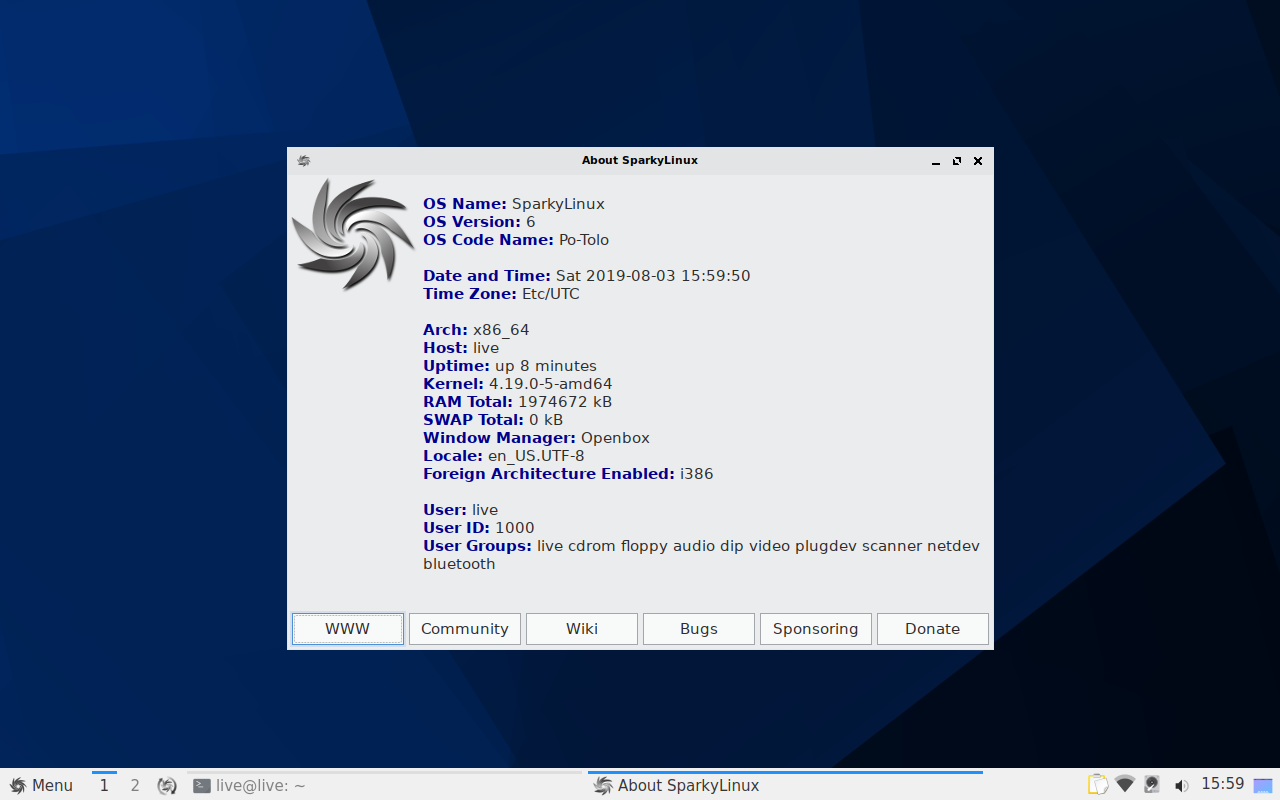The image size is (1280, 800).
Task: Click the taskbar clock showing 15:59
Action: click(x=1222, y=784)
